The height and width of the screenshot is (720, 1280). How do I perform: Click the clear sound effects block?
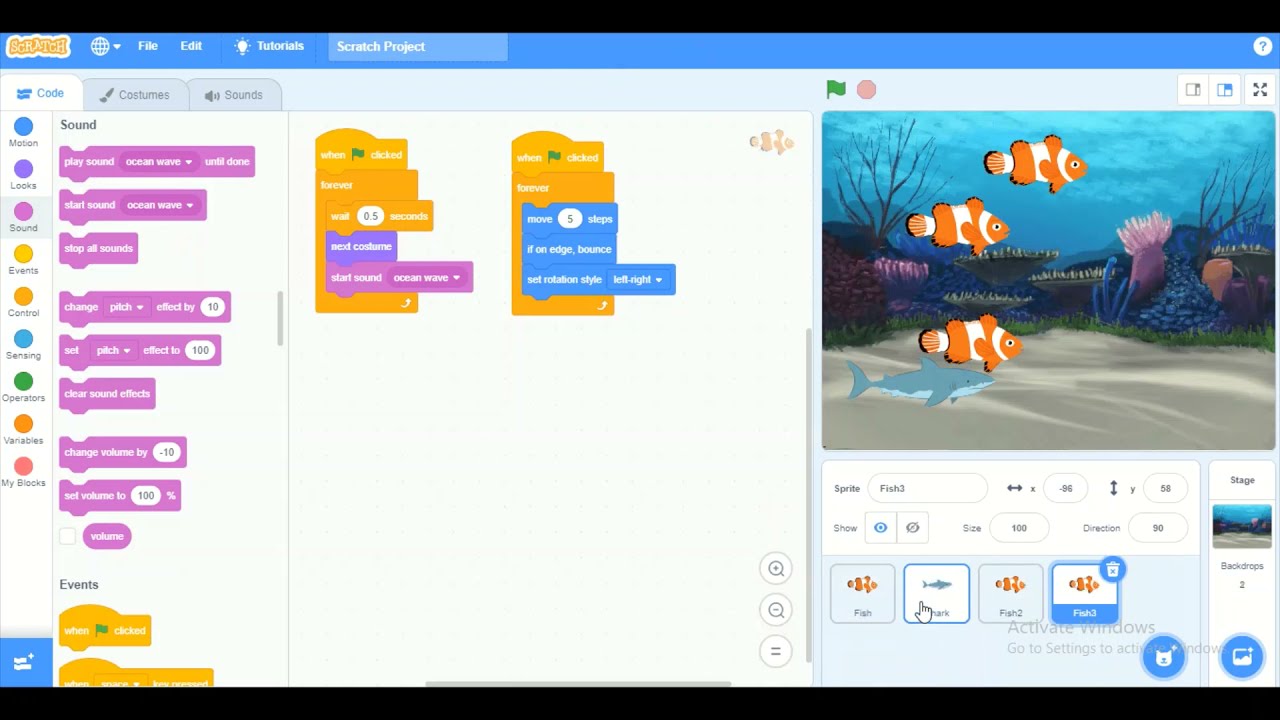107,394
